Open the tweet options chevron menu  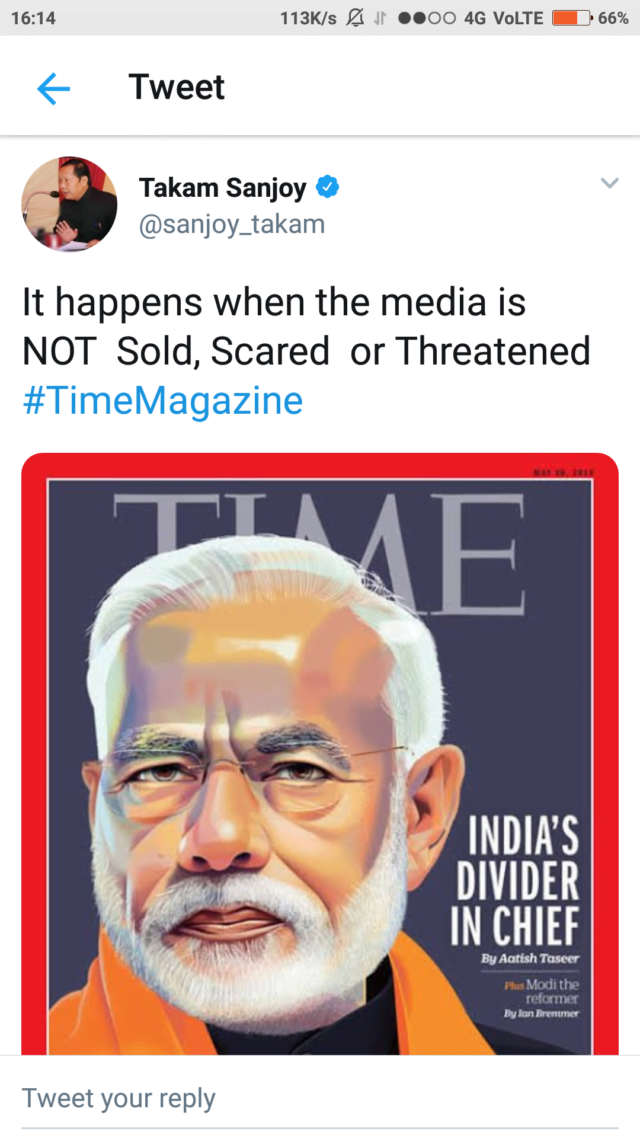(x=610, y=183)
